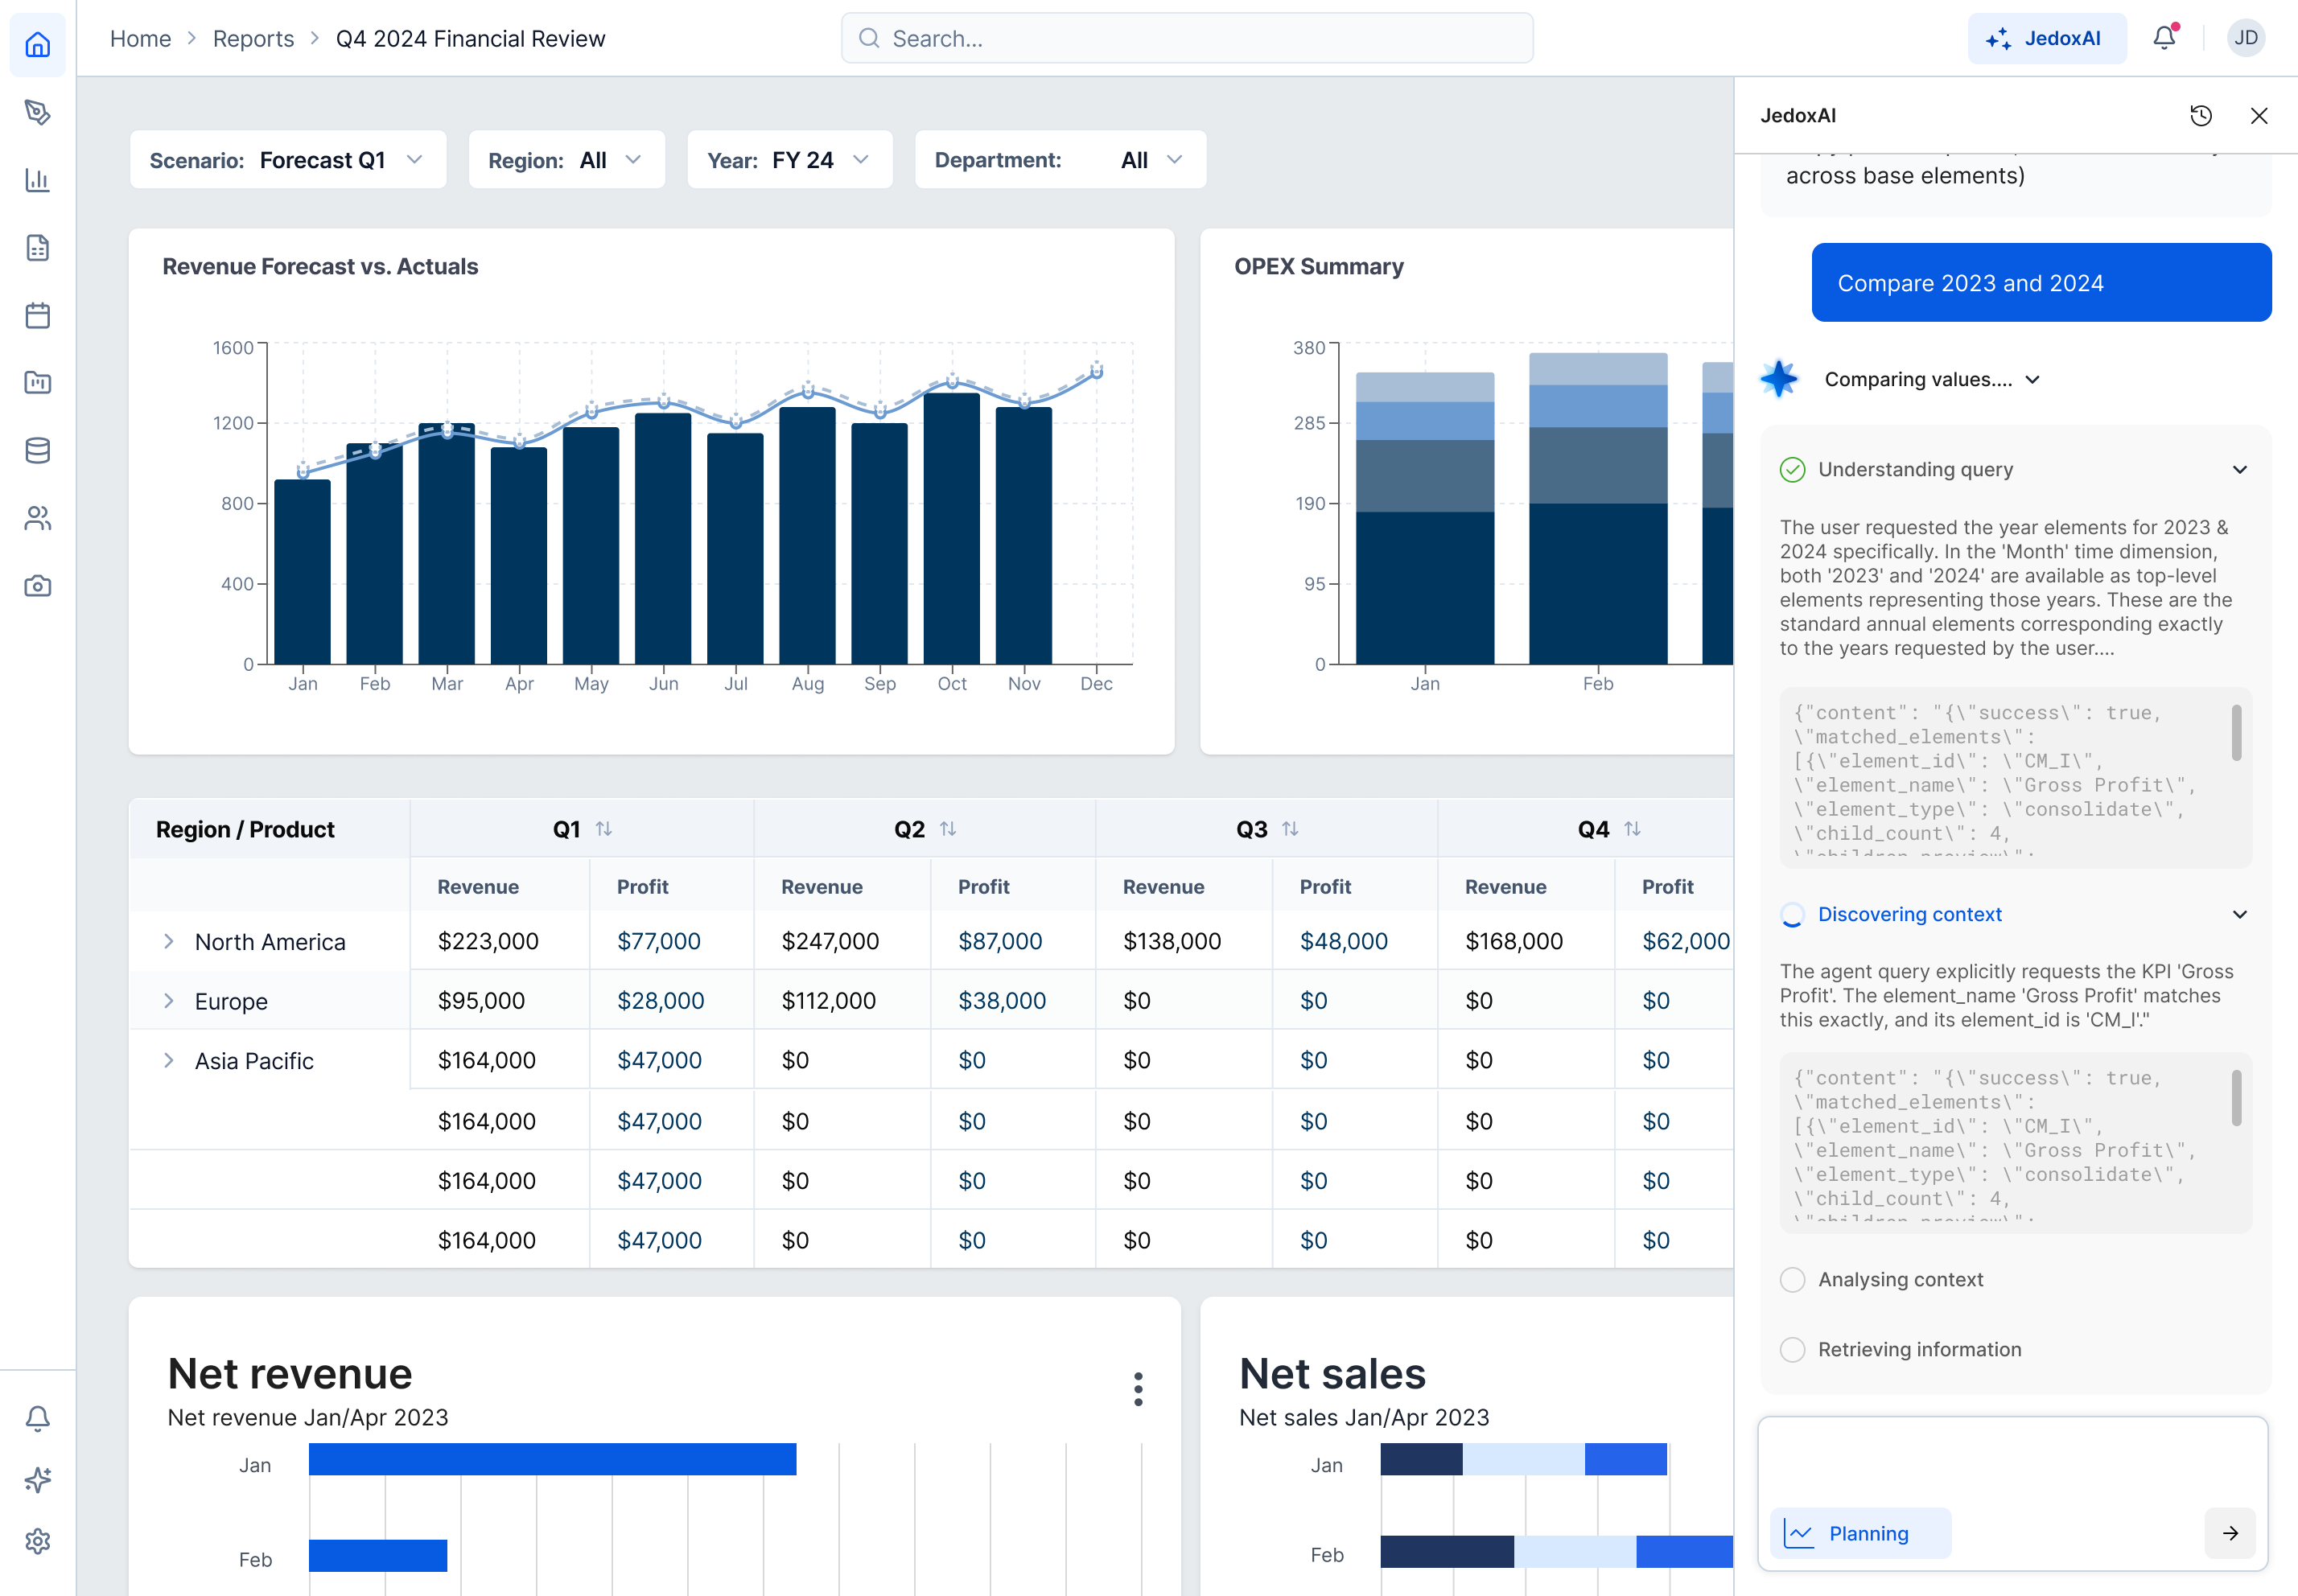Open Net revenue three-dot menu
2298x1596 pixels.
1138,1389
